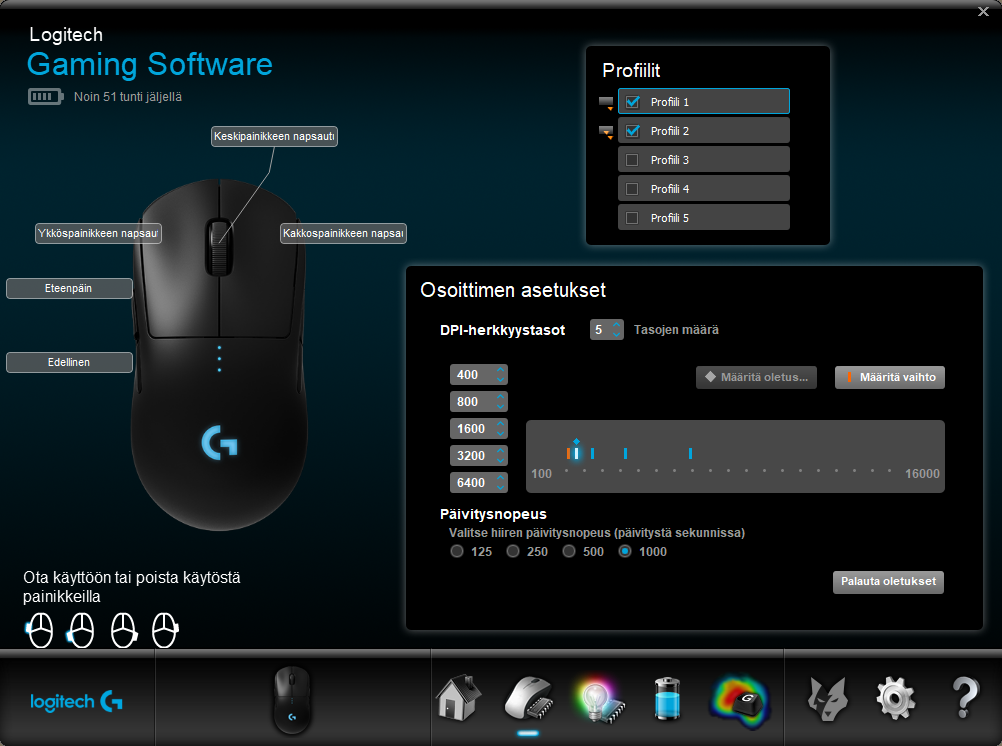Screen dimensions: 1002x746
Task: Toggle the third mouse button-enable icon
Action: pos(123,630)
